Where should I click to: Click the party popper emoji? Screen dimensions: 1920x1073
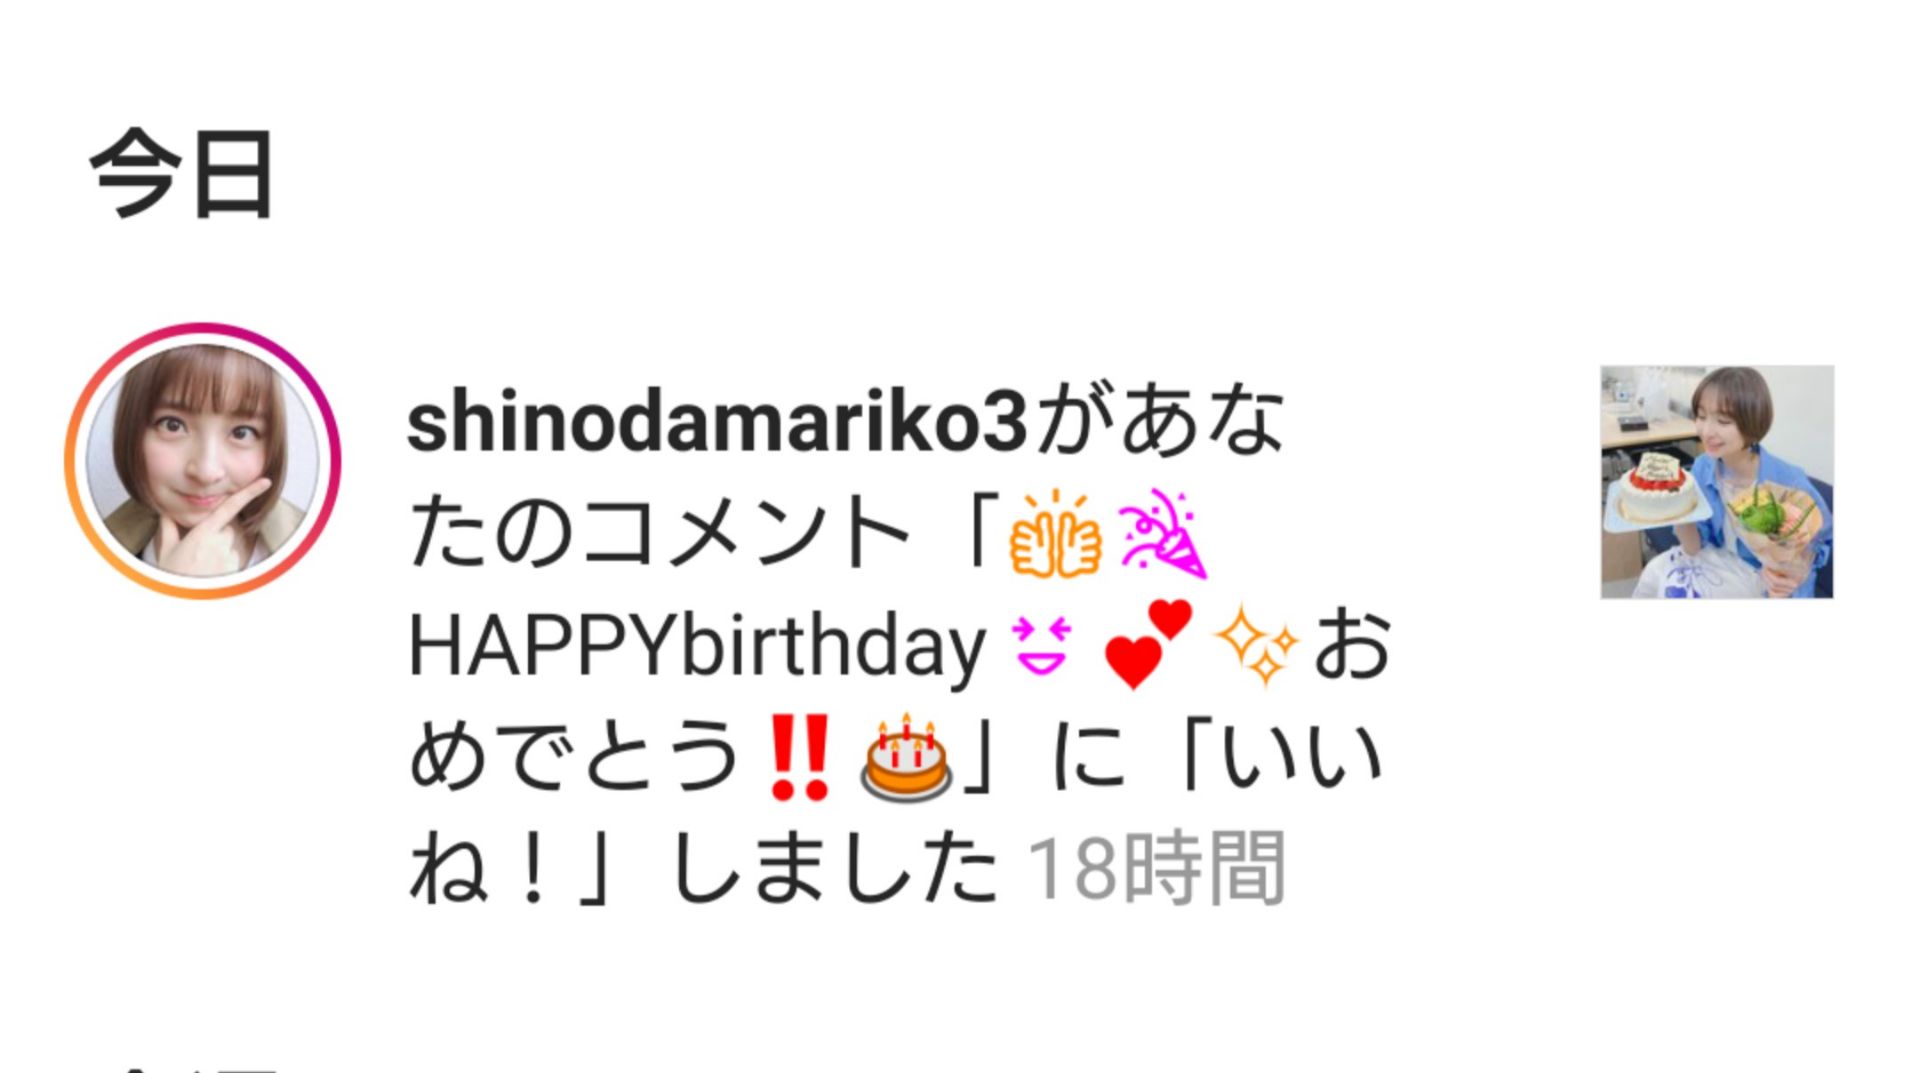pyautogui.click(x=1163, y=534)
